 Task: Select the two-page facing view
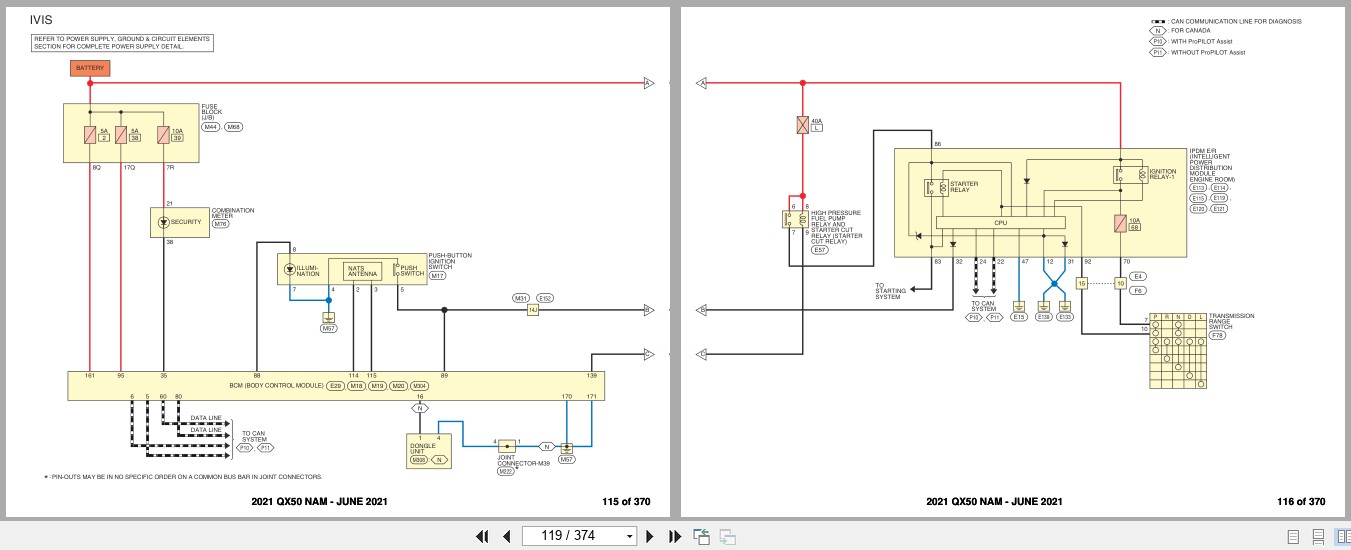[x=1342, y=536]
